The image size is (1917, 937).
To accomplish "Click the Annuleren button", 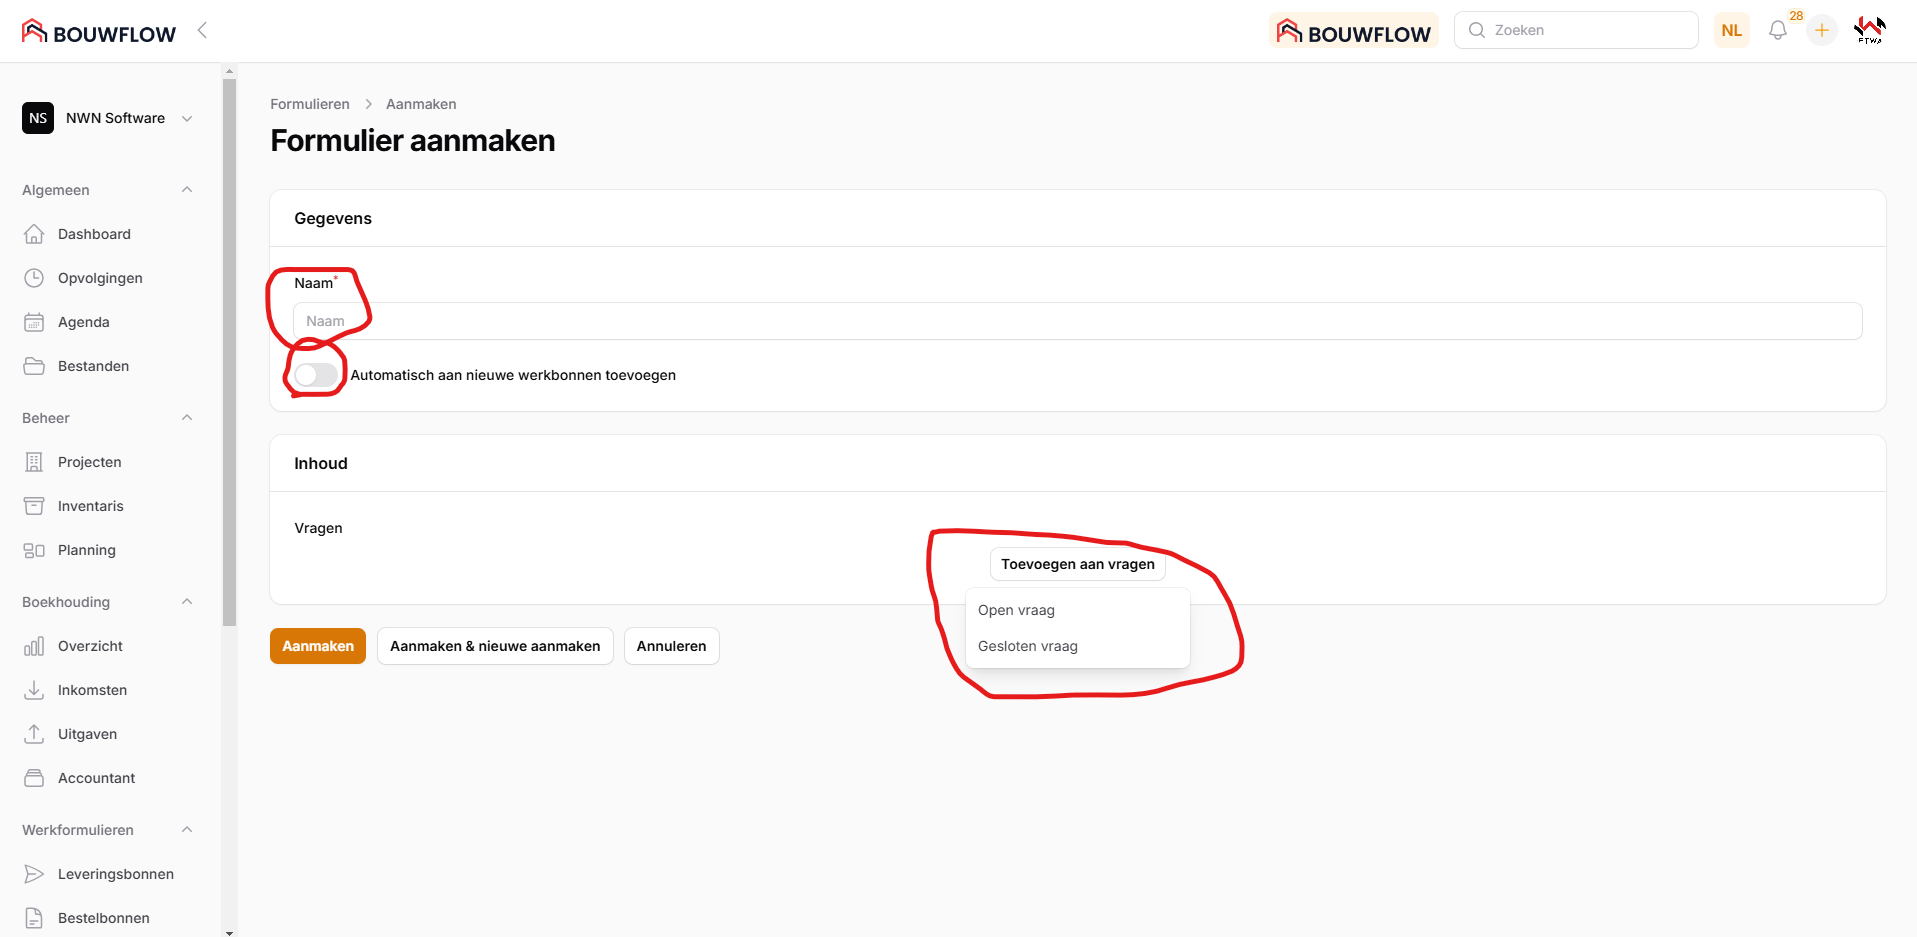I will (671, 646).
